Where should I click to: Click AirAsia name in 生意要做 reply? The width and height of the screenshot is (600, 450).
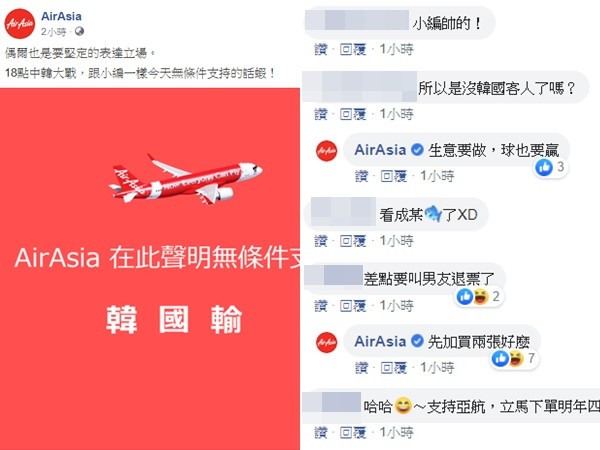(380, 150)
